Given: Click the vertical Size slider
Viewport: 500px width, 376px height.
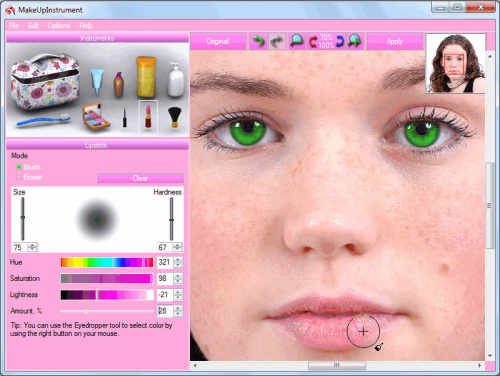Looking at the screenshot, I should [x=23, y=219].
